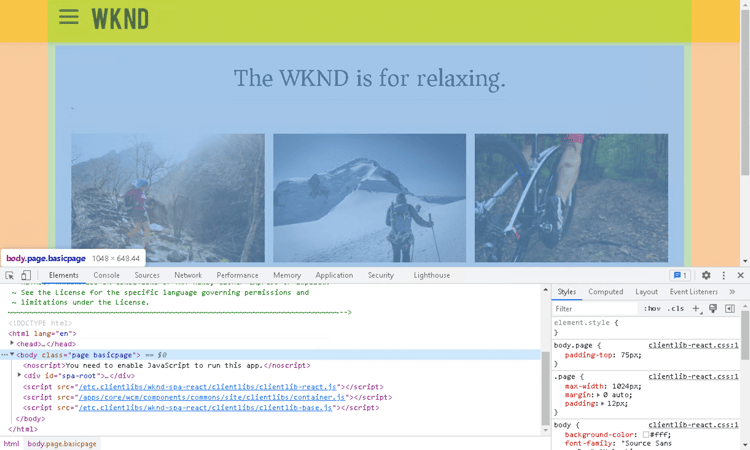Click 'The WKND is for relaxing.' heading
This screenshot has height=450, width=750.
coord(369,78)
